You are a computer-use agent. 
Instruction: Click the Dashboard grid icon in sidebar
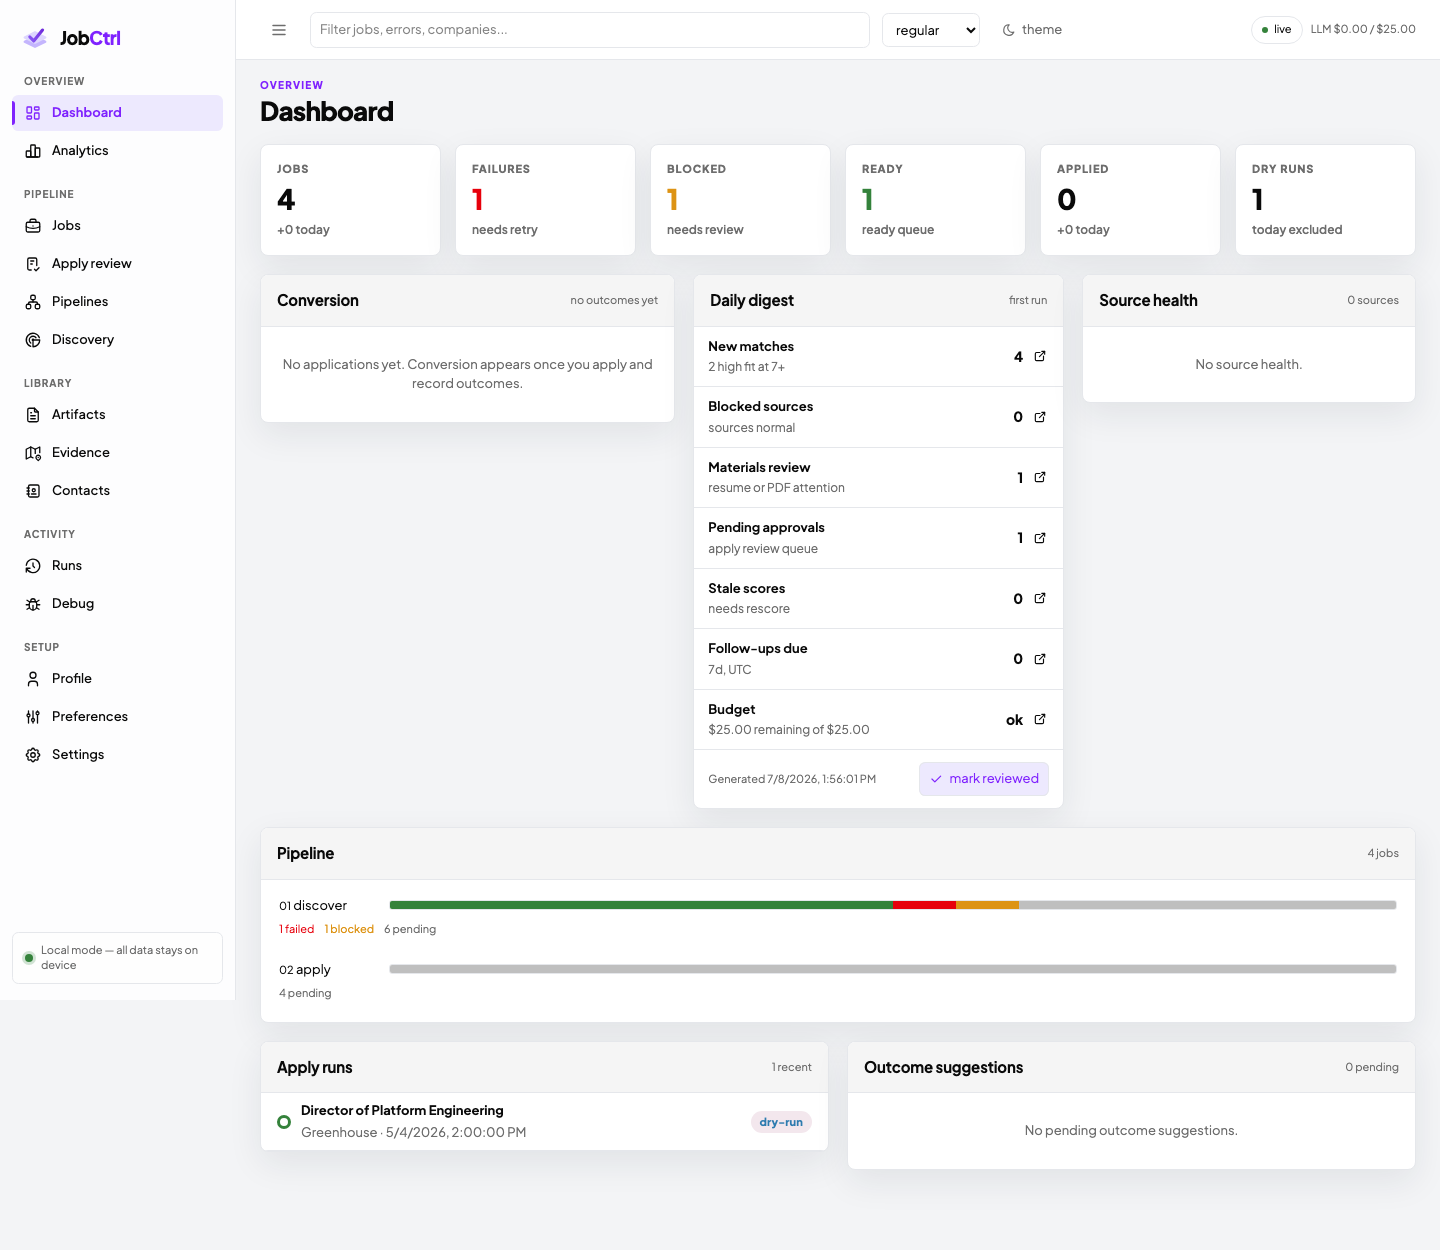coord(33,113)
